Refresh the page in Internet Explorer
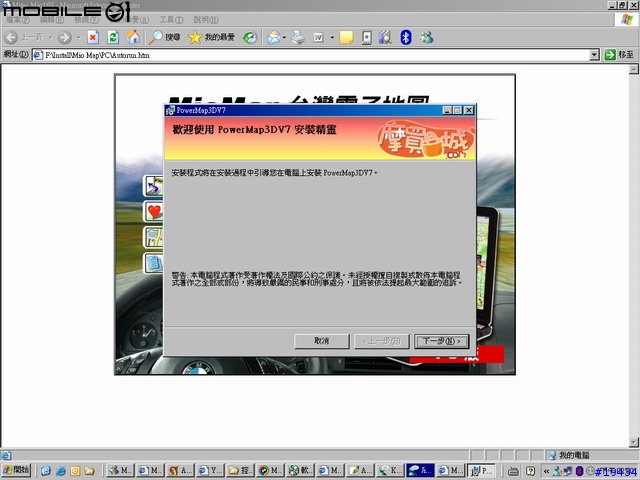Screen dimensions: 640x480 point(113,38)
